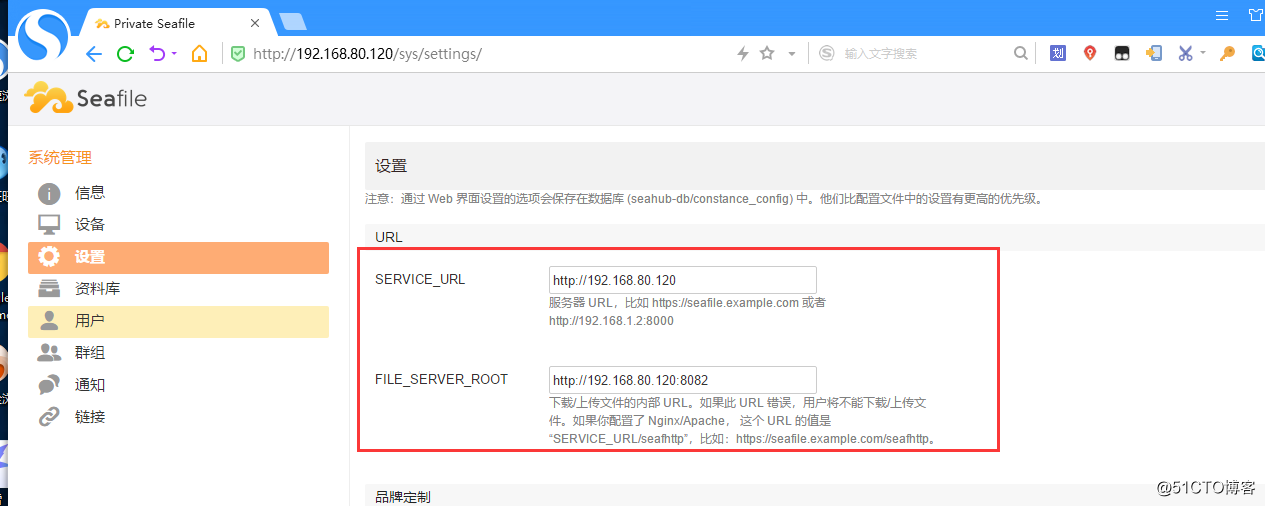Image resolution: width=1265 pixels, height=506 pixels.
Task: Click the golden key password icon
Action: [1227, 54]
